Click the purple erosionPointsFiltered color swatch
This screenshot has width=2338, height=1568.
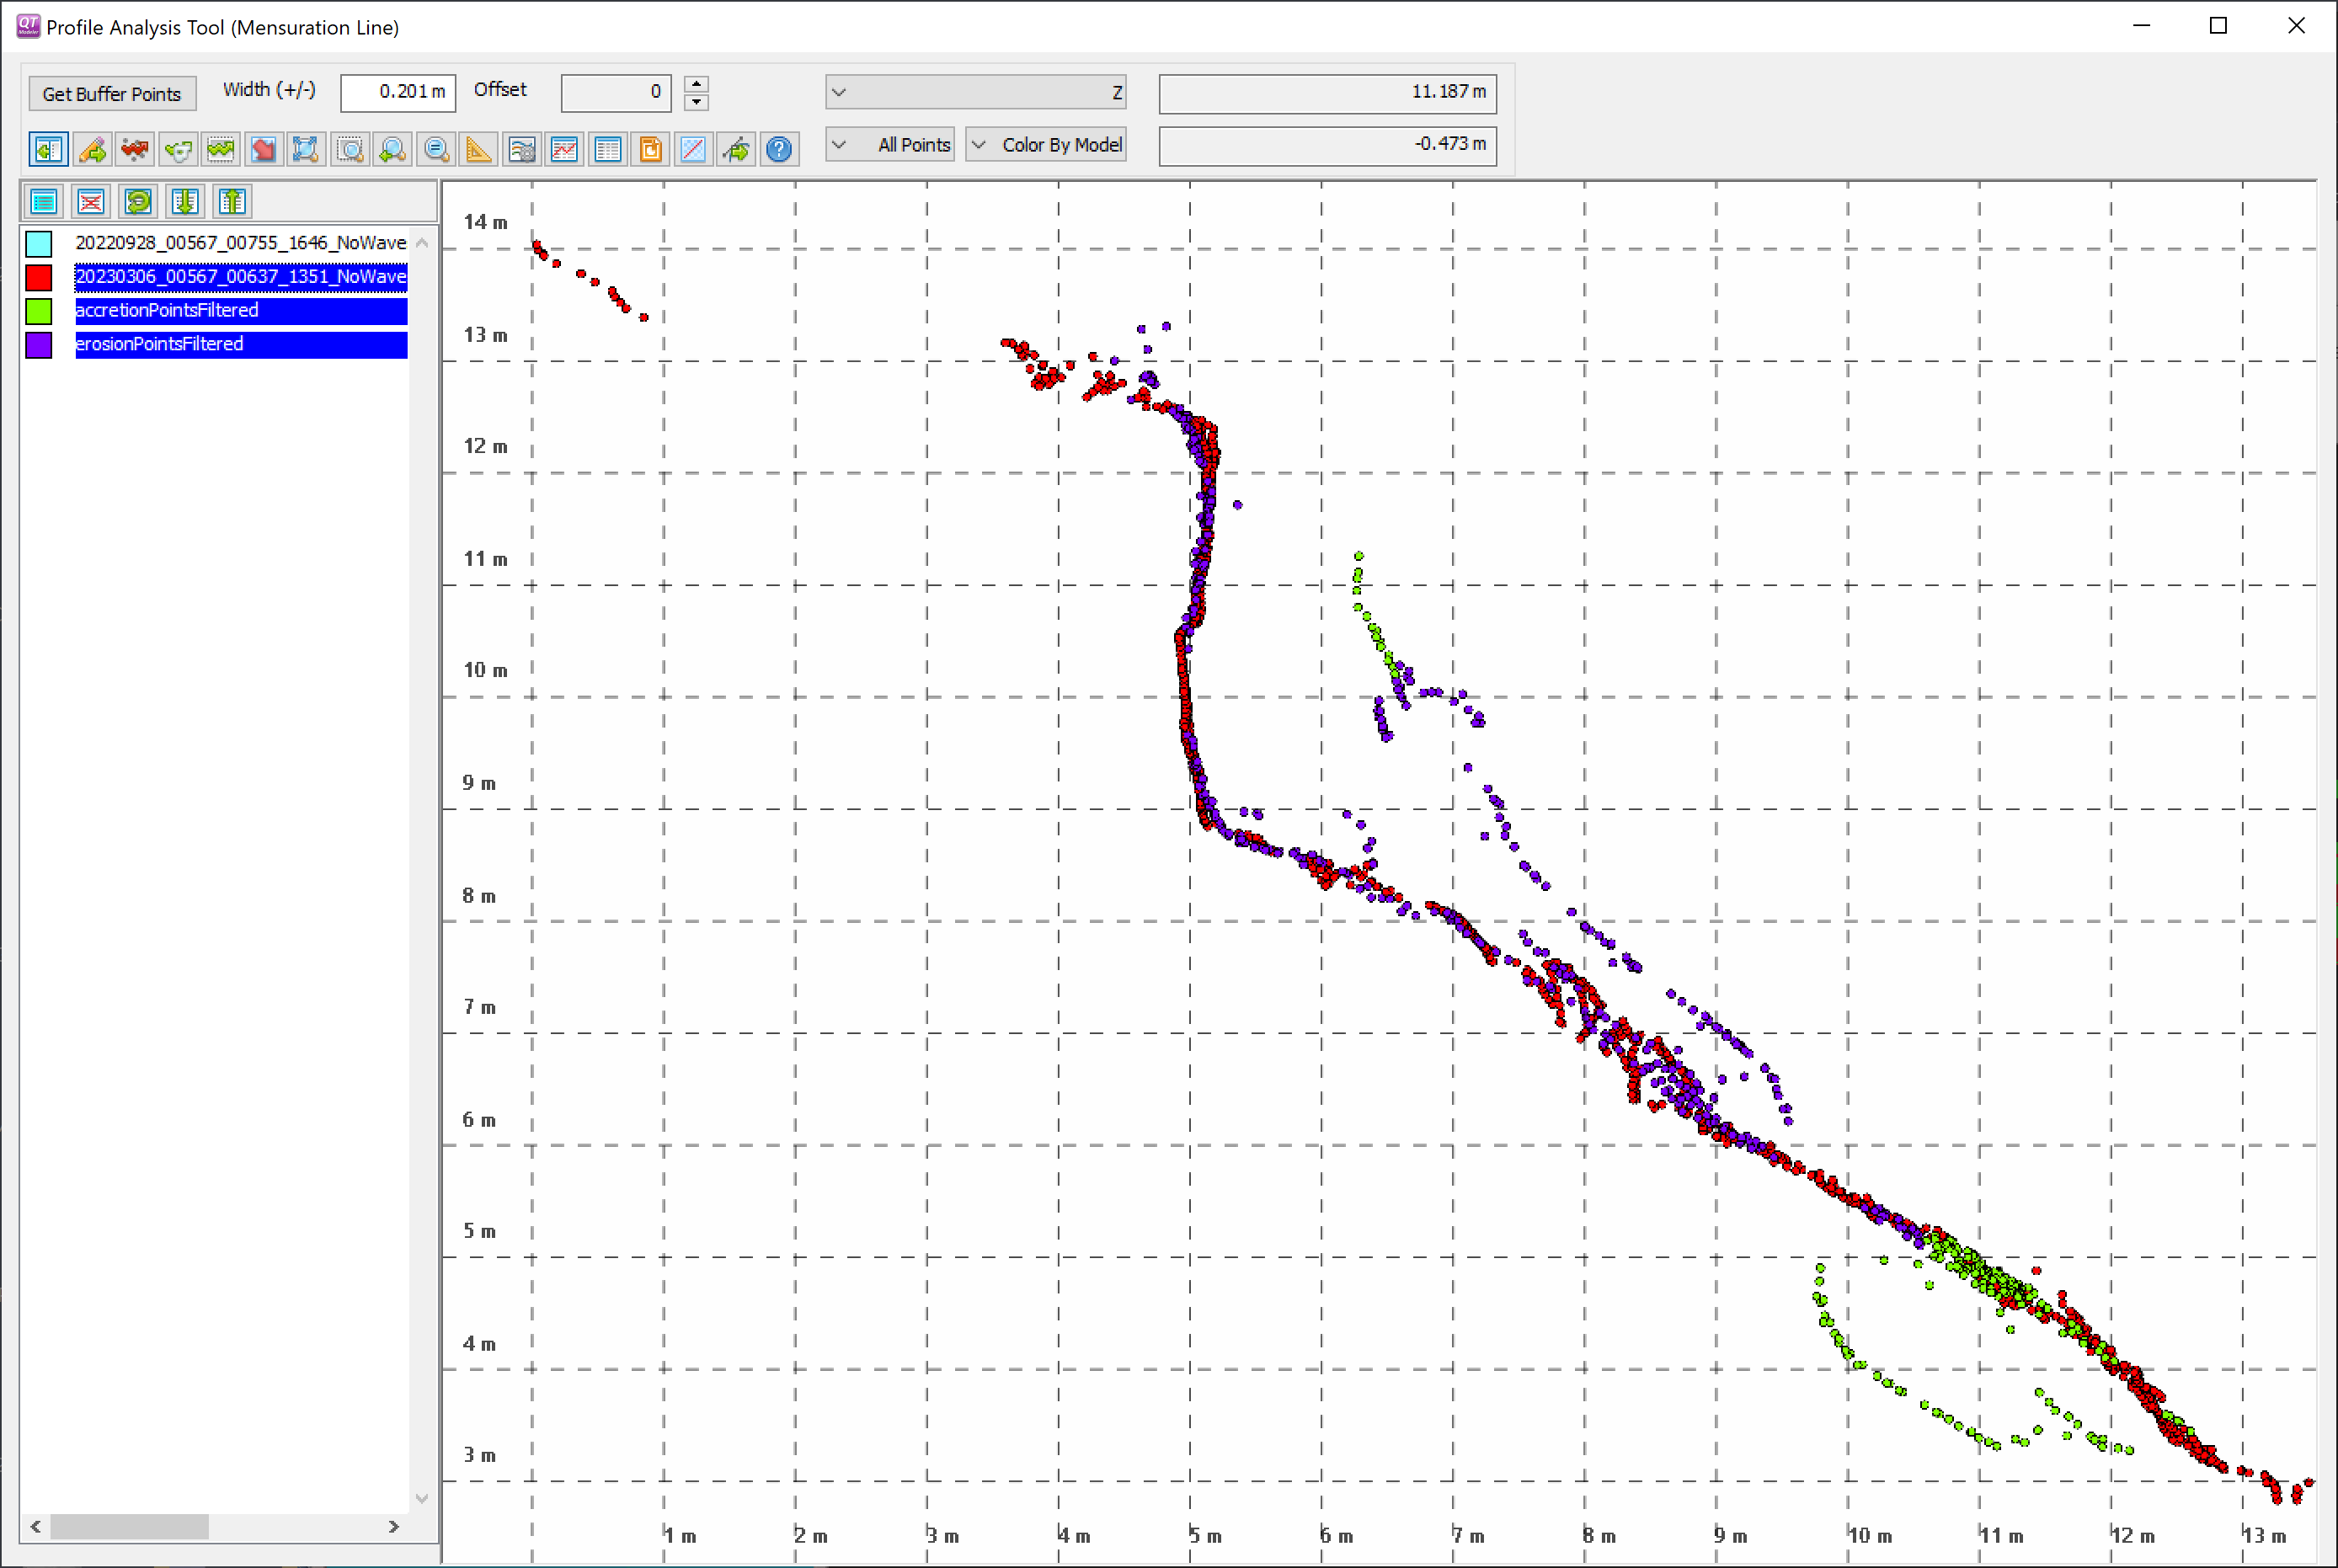coord(39,345)
